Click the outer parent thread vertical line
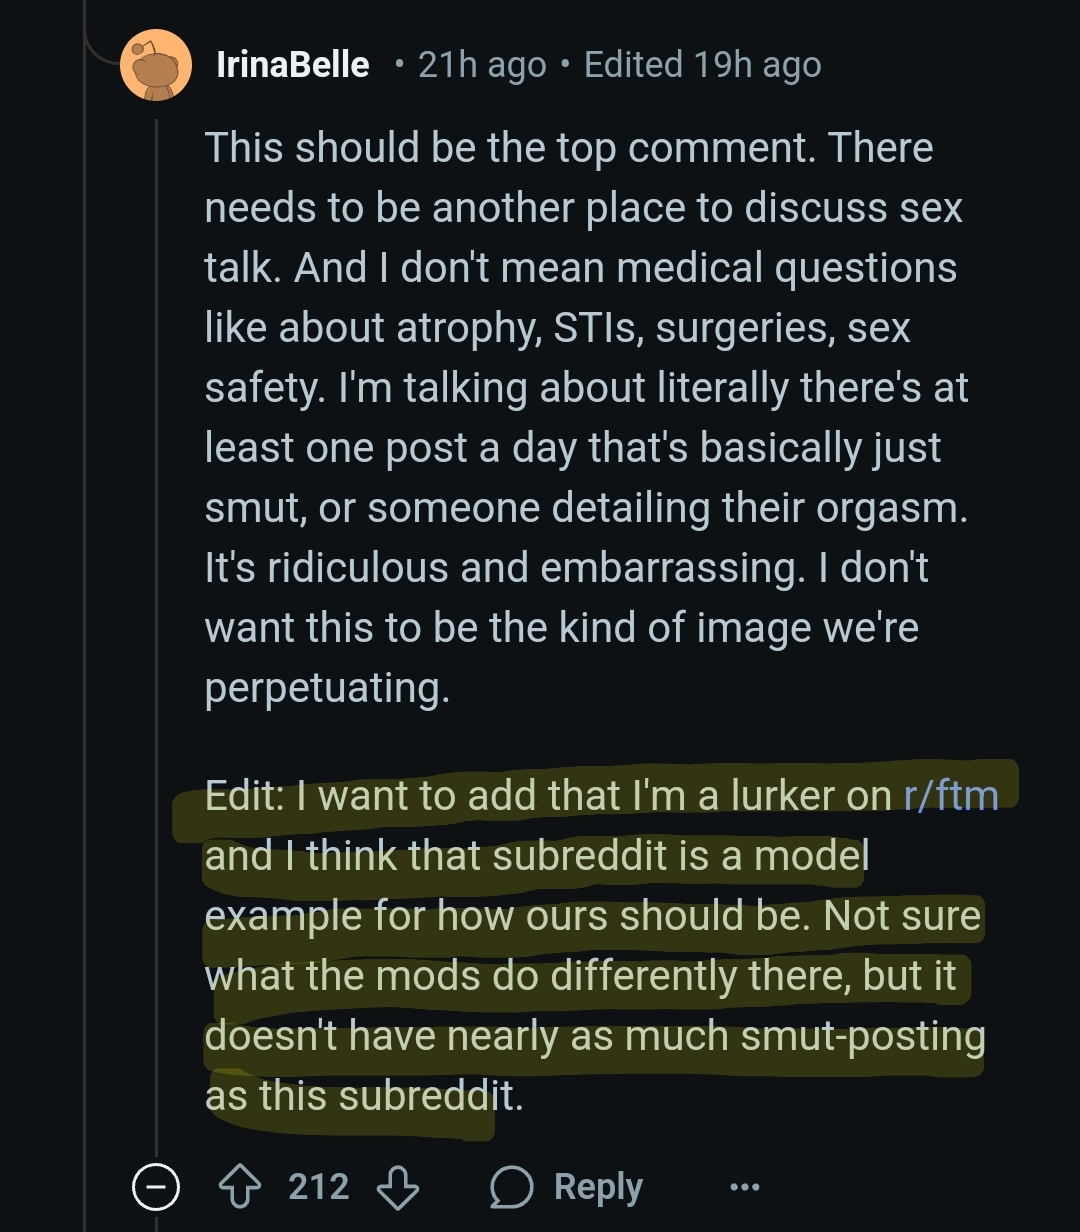The width and height of the screenshot is (1080, 1232). (x=85, y=640)
